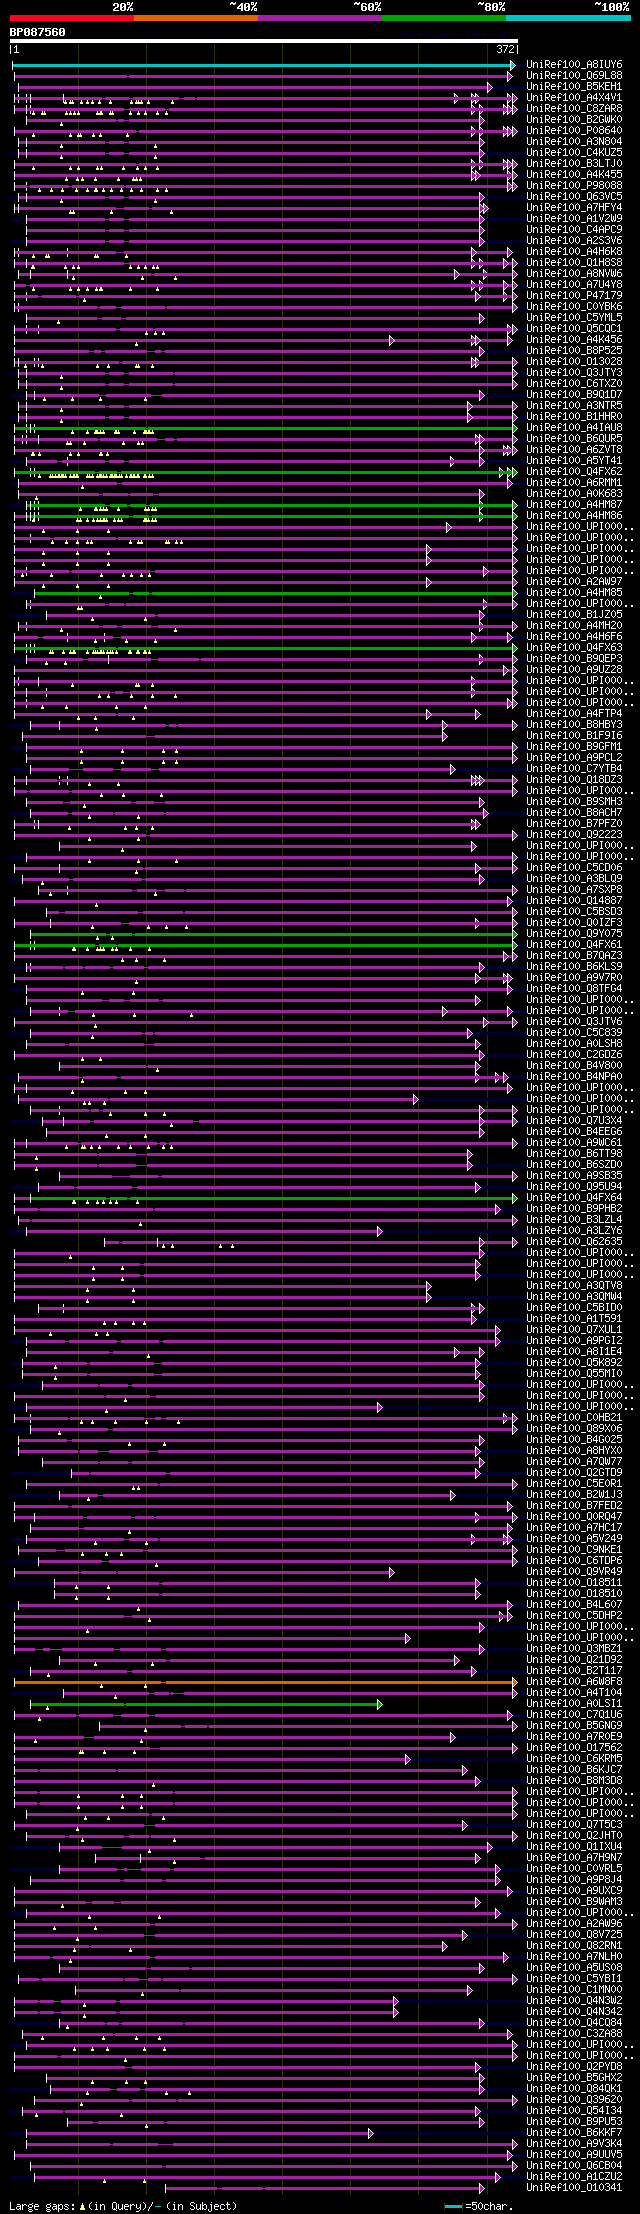The width and height of the screenshot is (640, 2214).
Task: Open hit UniRef100_C0HB21
Action: click(x=574, y=1417)
